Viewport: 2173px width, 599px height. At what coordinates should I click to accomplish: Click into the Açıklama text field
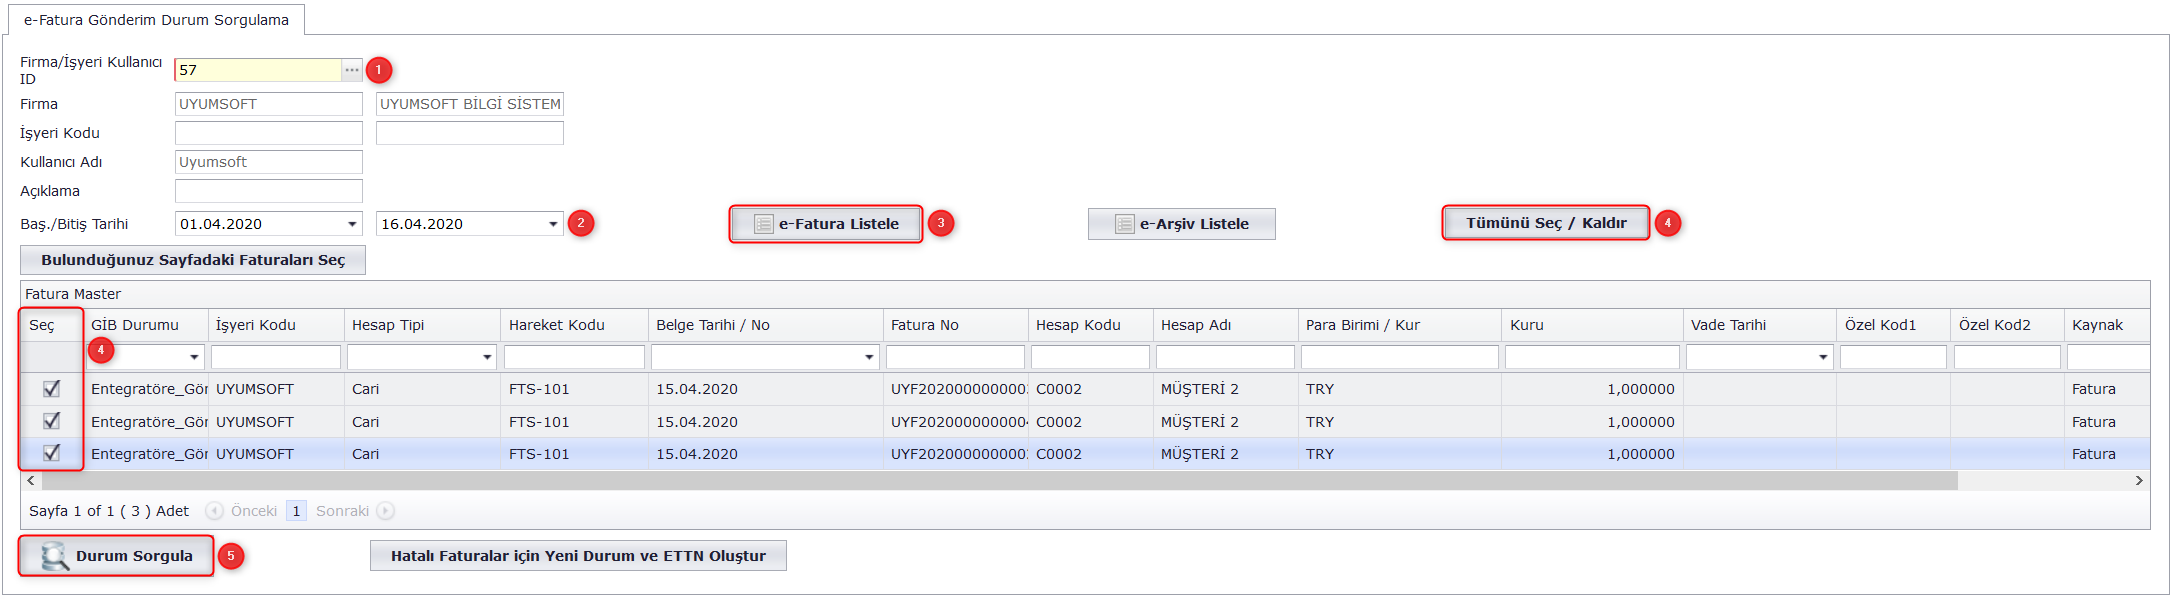pos(268,191)
